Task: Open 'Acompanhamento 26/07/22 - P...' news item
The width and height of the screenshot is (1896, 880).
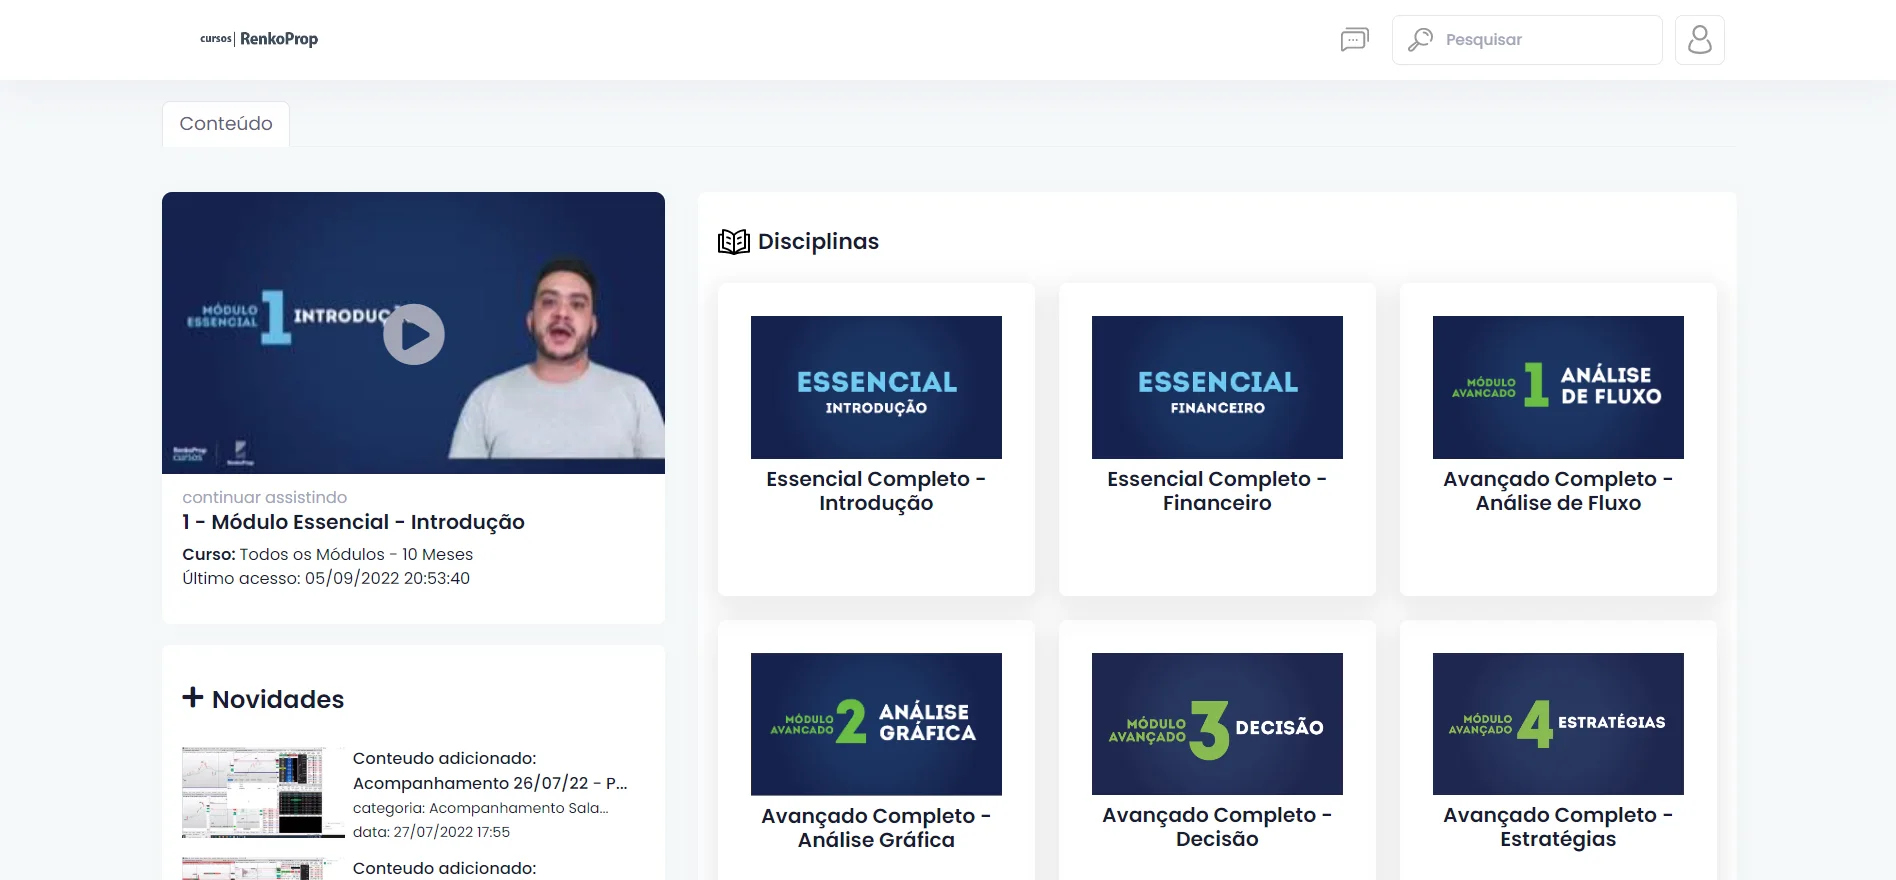Action: point(490,771)
